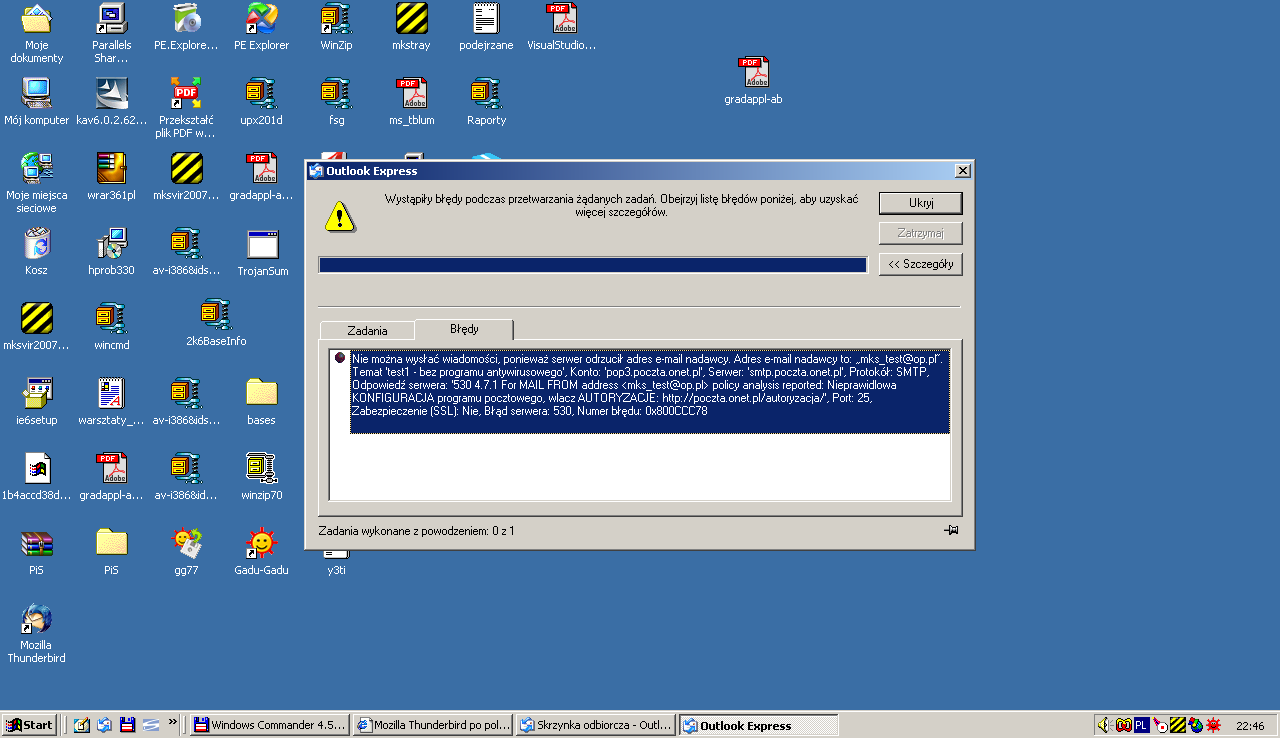
Task: Switch to Windows Commander 4.5 taskbar button
Action: point(270,725)
